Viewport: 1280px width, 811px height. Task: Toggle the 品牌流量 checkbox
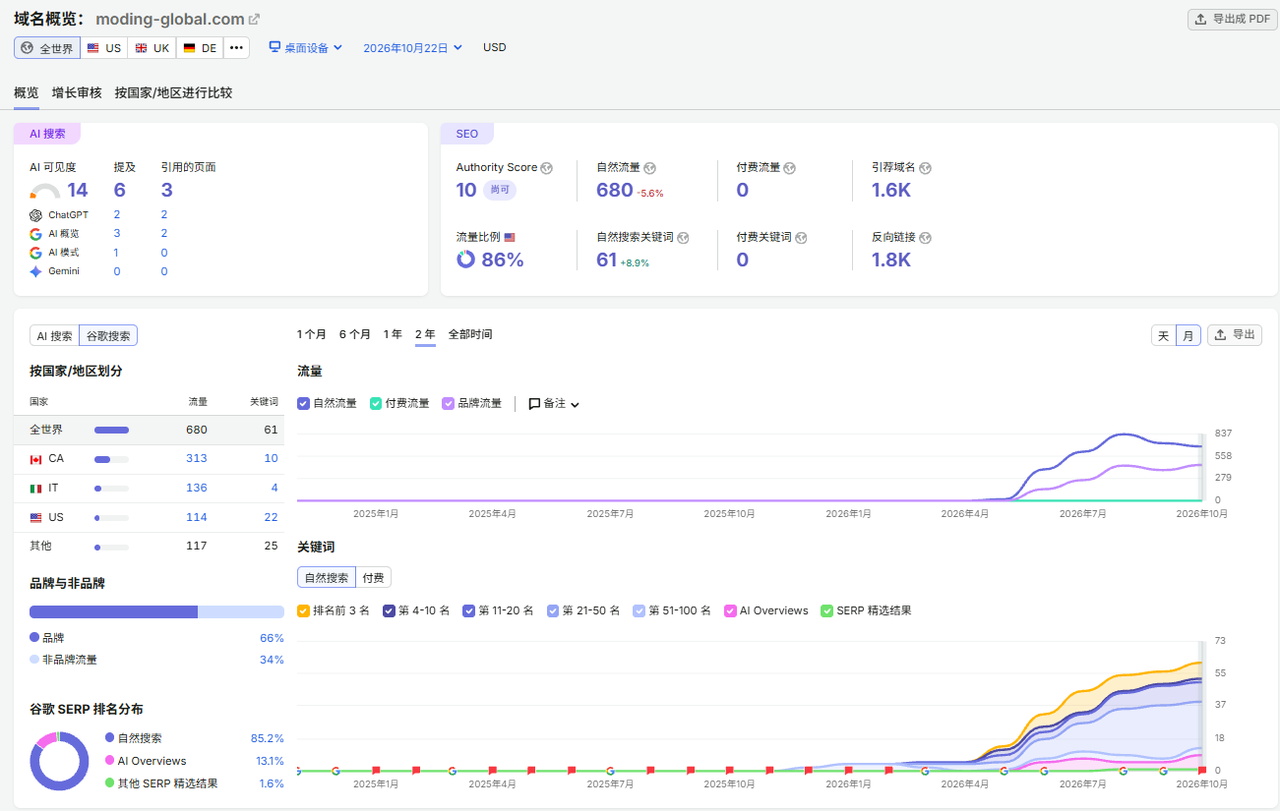point(448,404)
